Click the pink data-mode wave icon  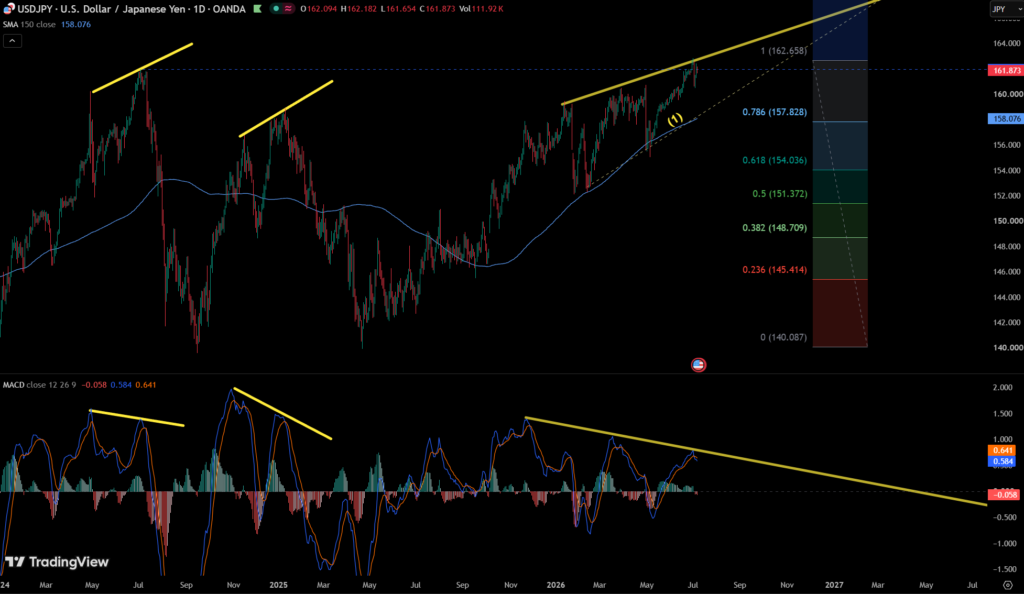click(287, 8)
